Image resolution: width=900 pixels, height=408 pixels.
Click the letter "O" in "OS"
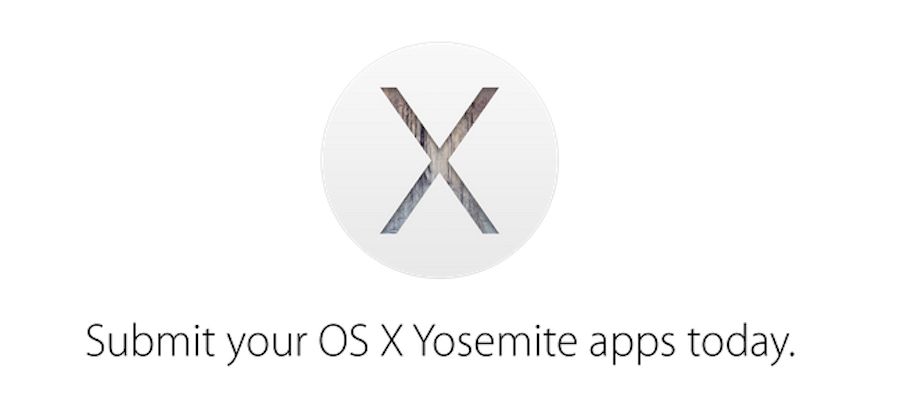(333, 341)
